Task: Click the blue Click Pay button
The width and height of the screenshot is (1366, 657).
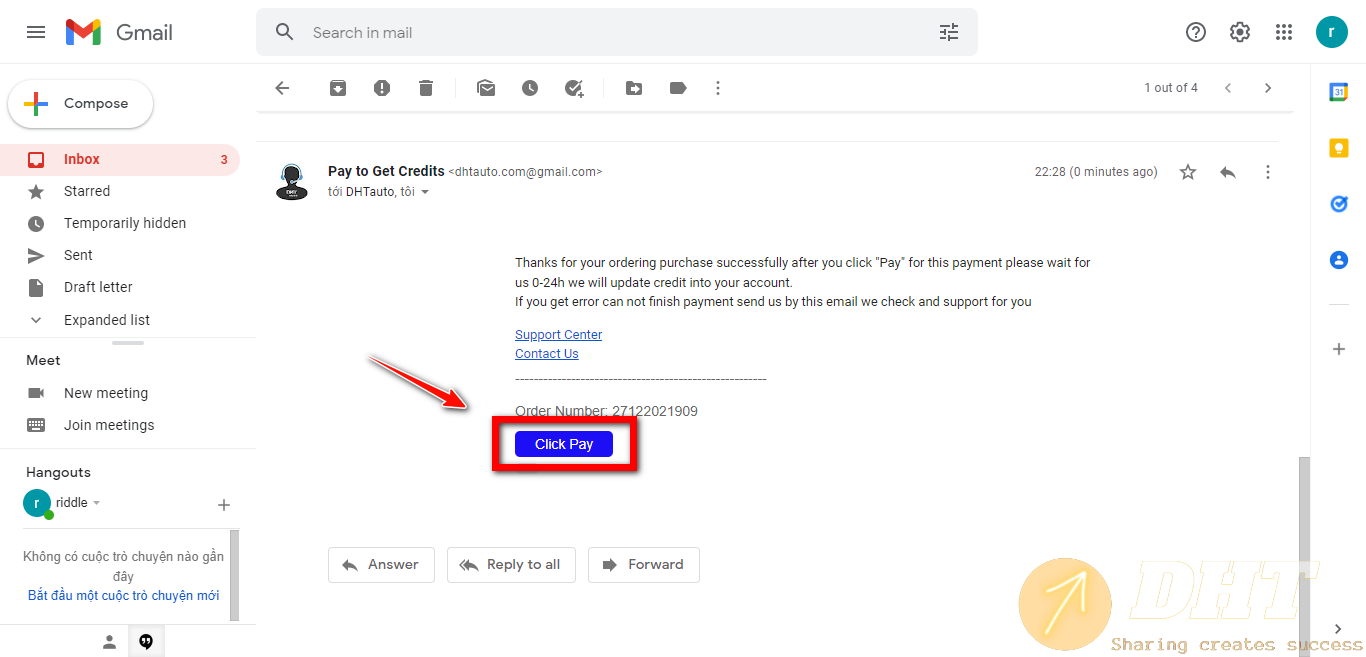Action: click(x=564, y=444)
